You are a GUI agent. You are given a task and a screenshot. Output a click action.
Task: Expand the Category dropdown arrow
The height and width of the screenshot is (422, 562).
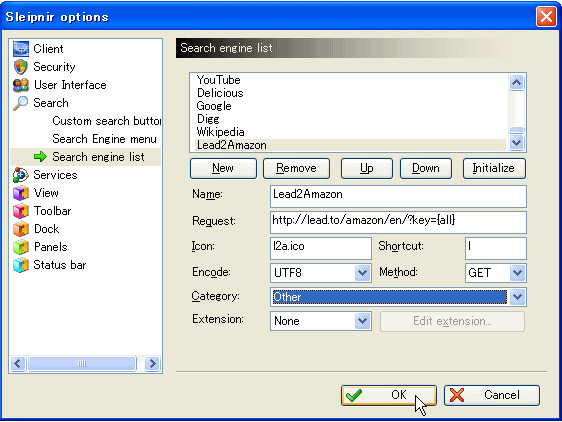[517, 297]
